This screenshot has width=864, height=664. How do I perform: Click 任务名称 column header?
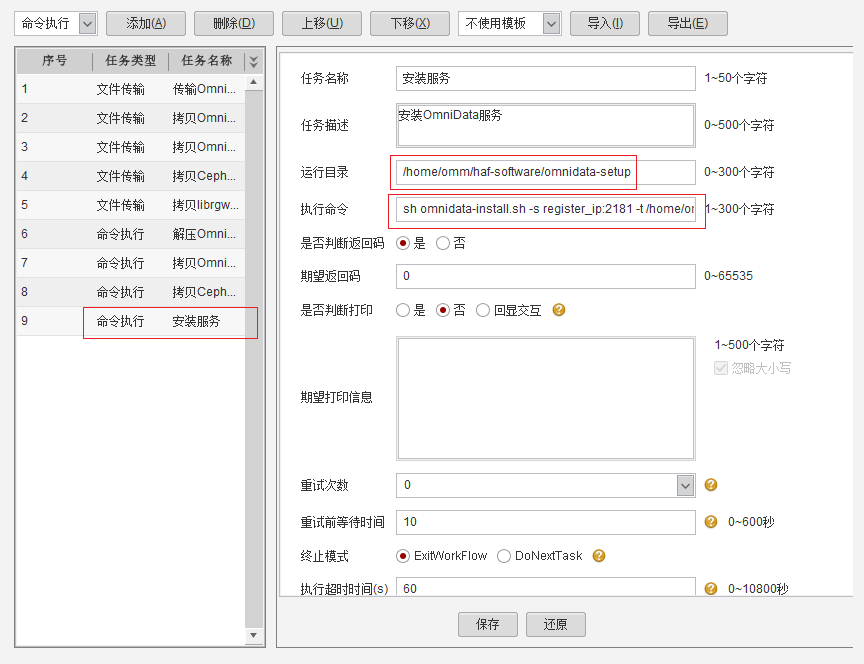tap(207, 61)
